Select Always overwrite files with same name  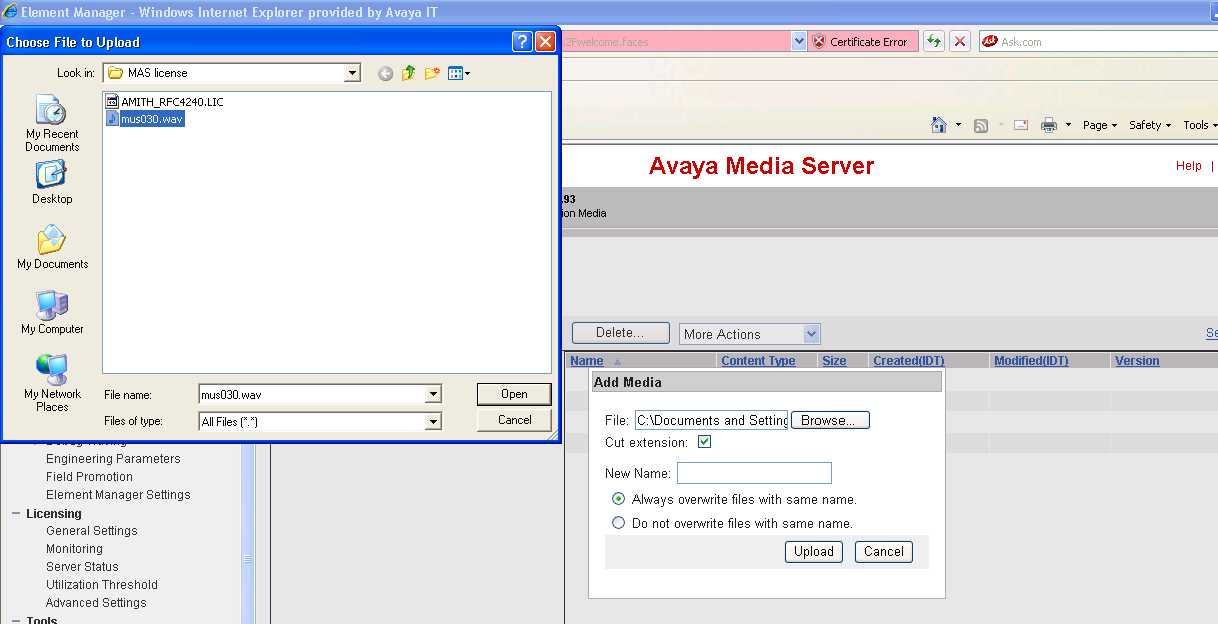618,499
